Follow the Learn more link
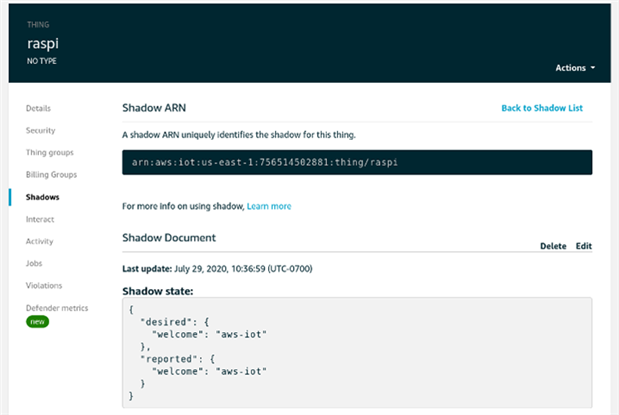Image resolution: width=619 pixels, height=415 pixels. [269, 206]
